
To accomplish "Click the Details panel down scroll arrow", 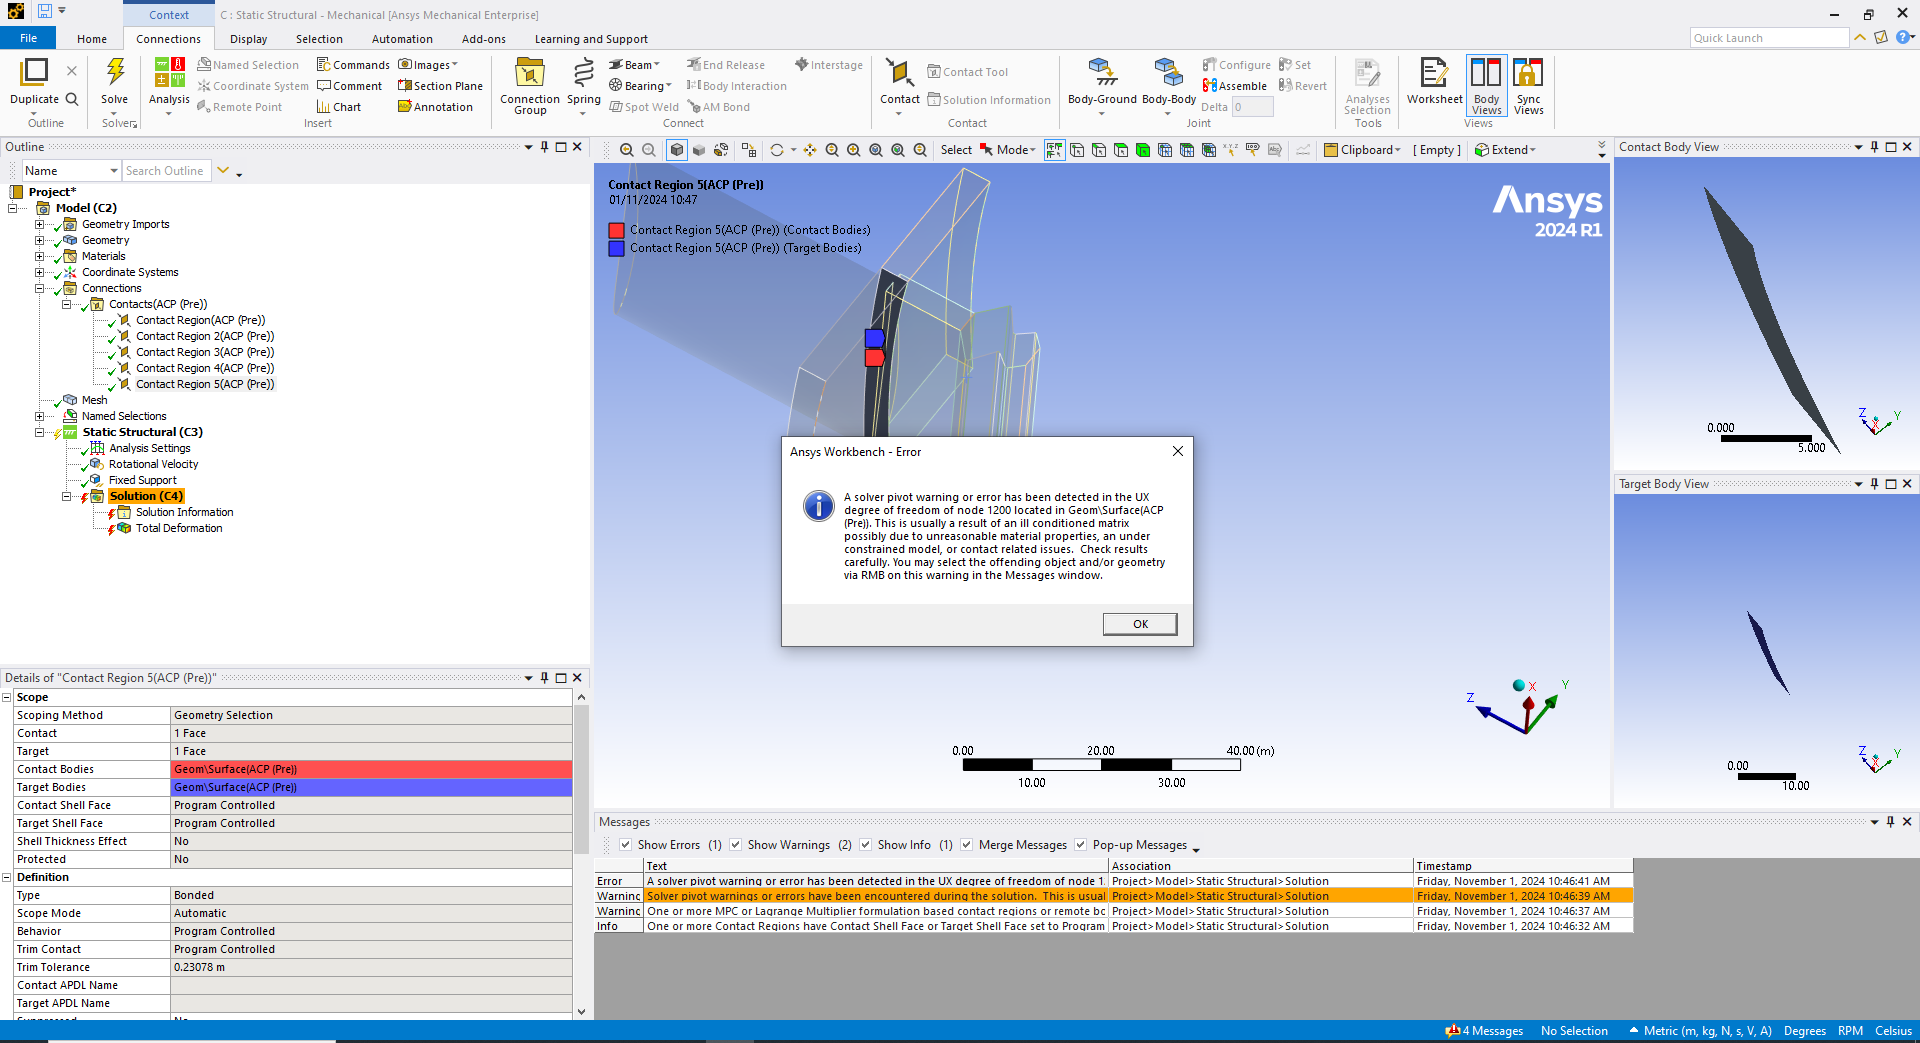I will [581, 1011].
